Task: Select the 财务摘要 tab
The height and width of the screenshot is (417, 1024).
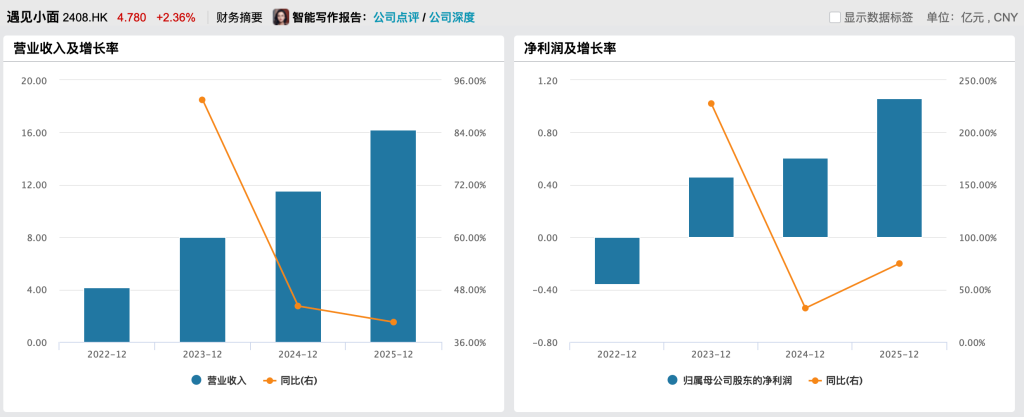Action: [239, 17]
